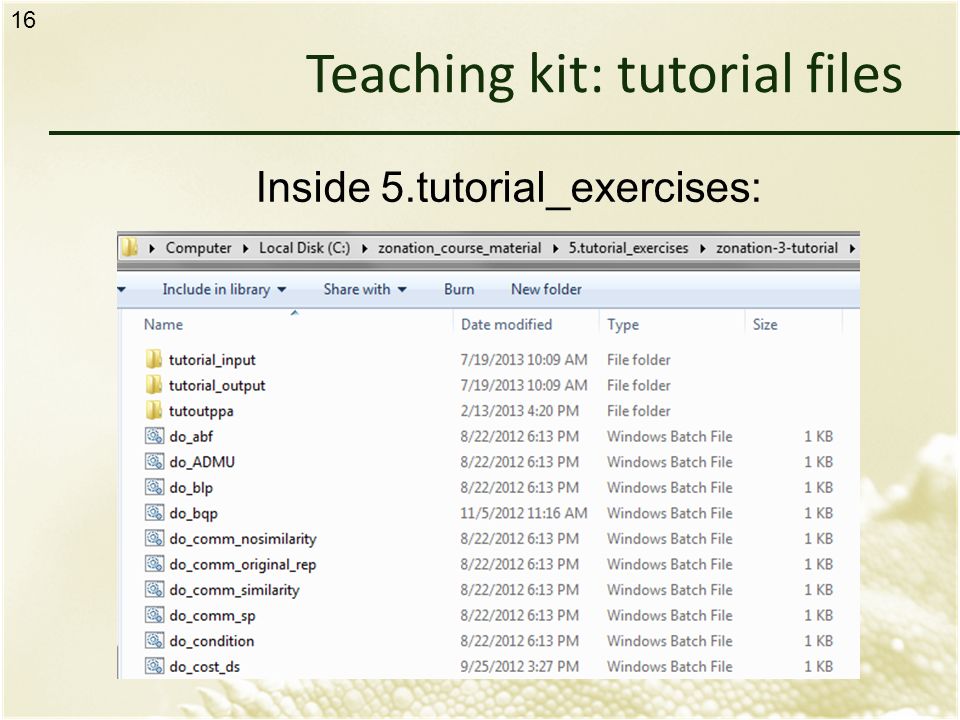The height and width of the screenshot is (720, 960).
Task: Expand arrow before zonation-3-tutorial breadcrumb
Action: pos(702,248)
